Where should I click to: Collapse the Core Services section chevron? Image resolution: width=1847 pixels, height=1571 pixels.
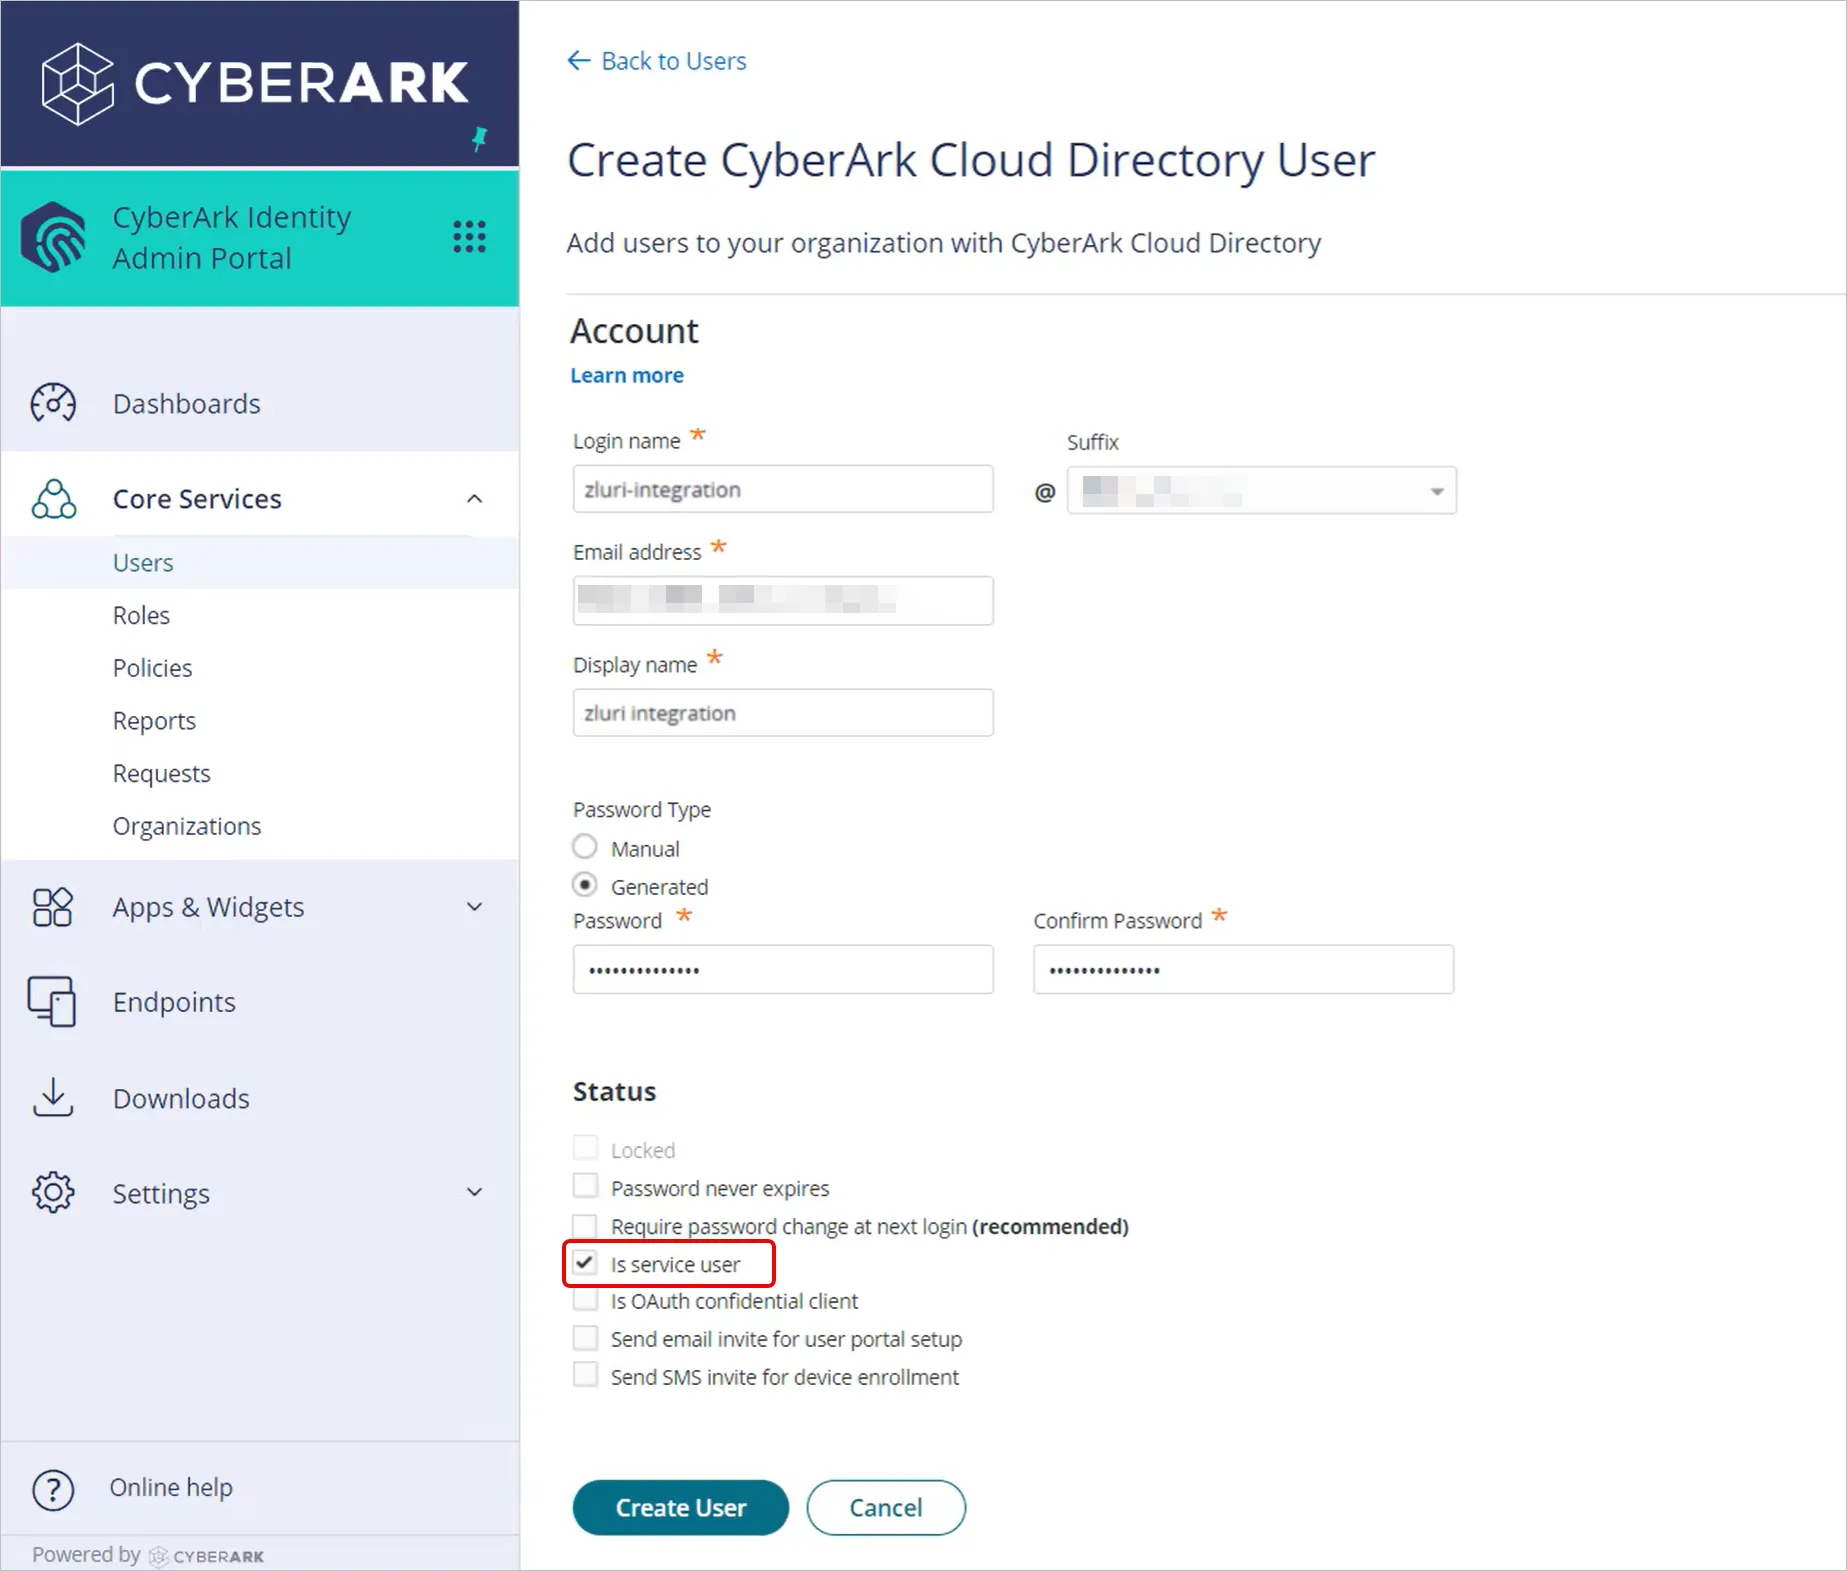[x=475, y=498]
